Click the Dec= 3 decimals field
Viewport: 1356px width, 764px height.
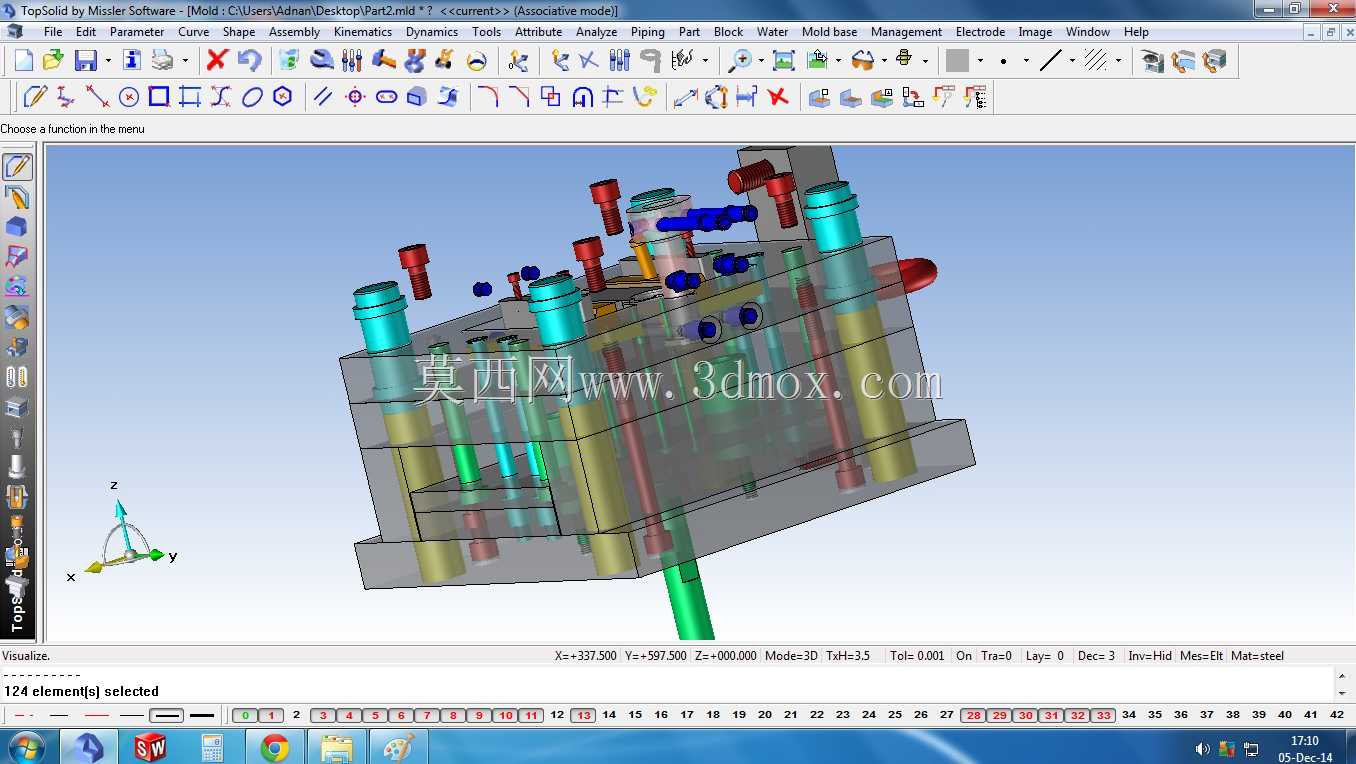coord(1096,656)
